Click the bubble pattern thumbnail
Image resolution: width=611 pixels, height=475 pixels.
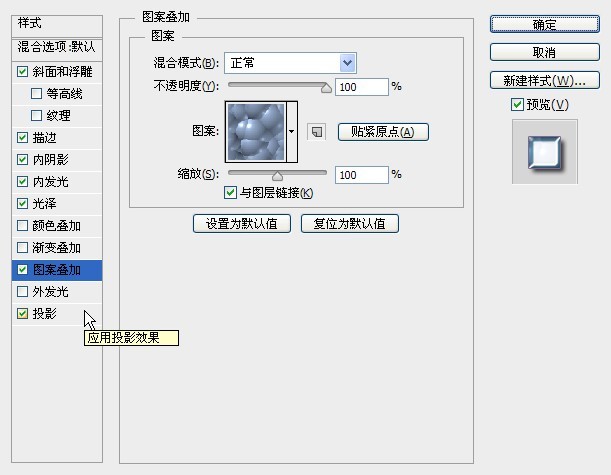256,132
